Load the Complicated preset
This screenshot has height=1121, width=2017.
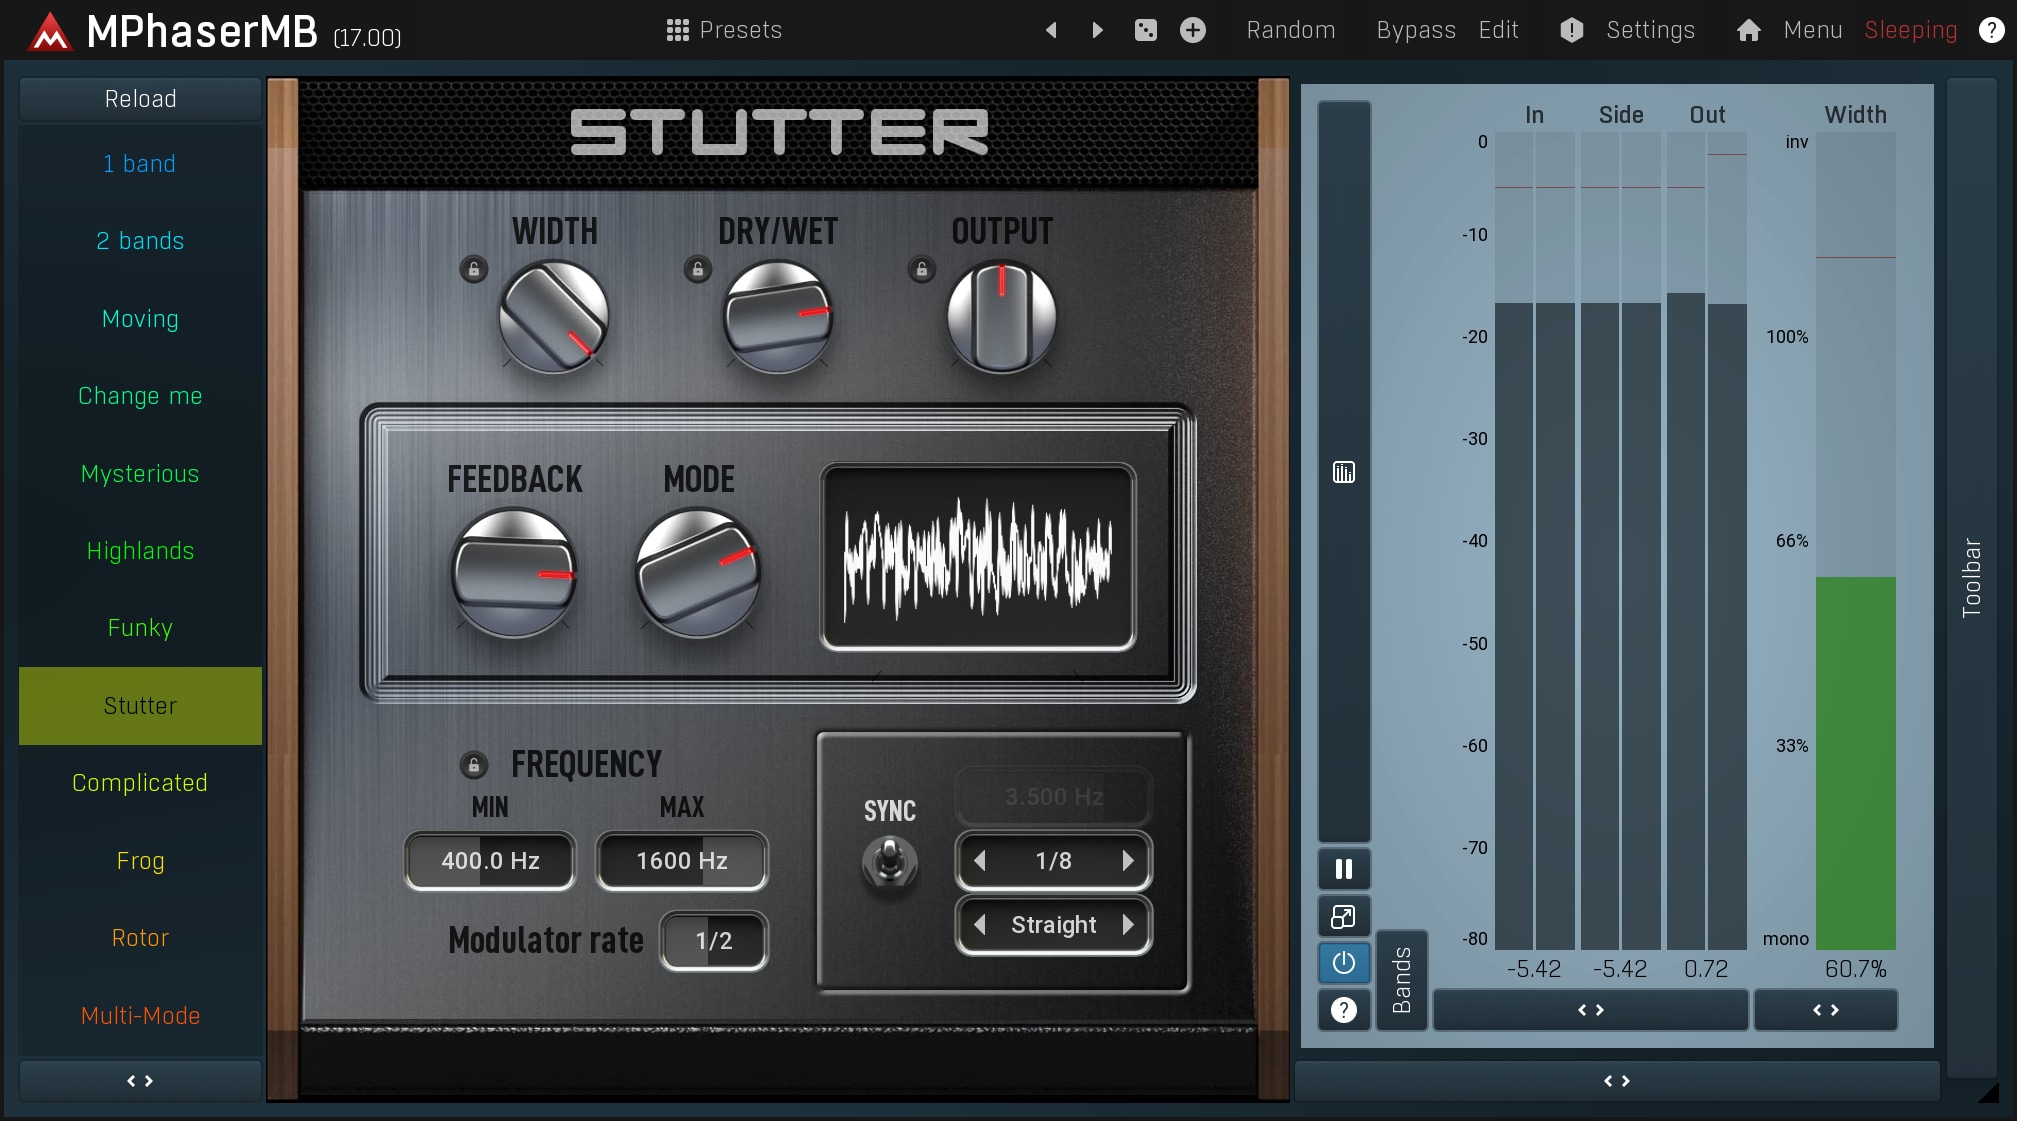click(x=140, y=783)
